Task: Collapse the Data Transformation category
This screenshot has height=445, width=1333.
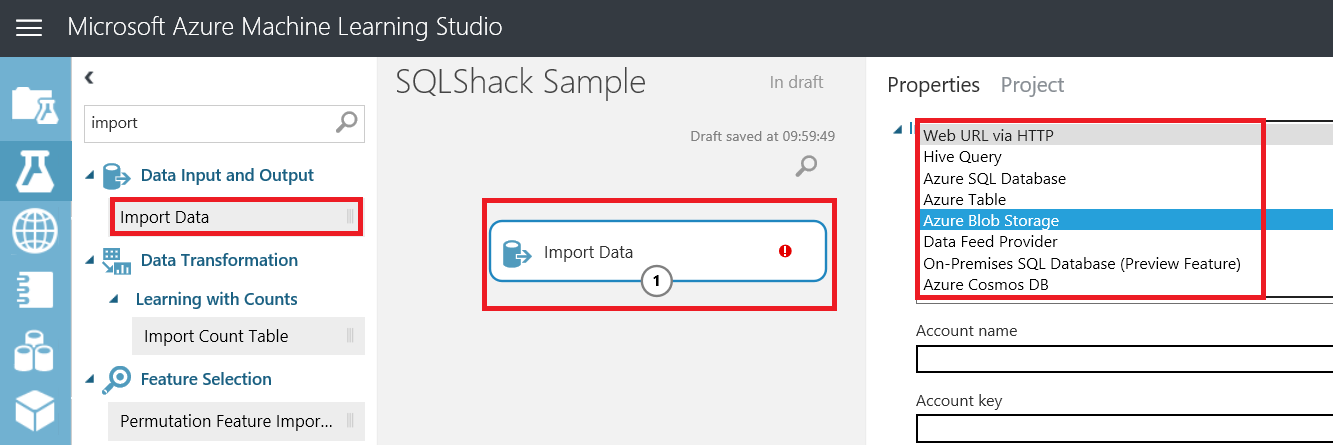Action: point(90,261)
